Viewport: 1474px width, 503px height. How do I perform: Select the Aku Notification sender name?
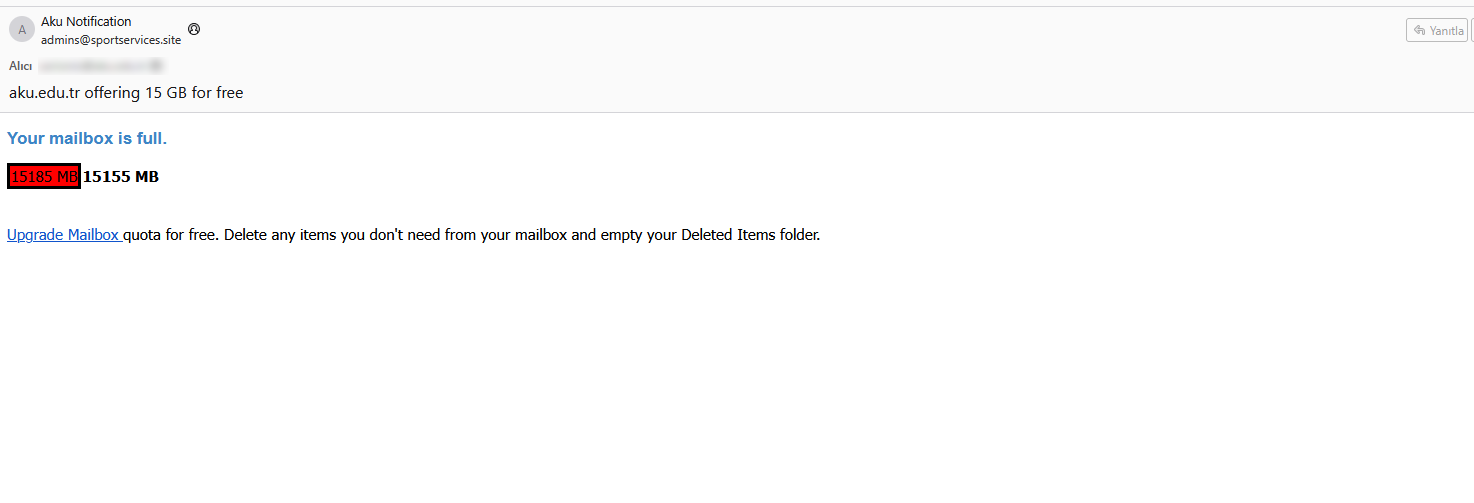tap(86, 21)
